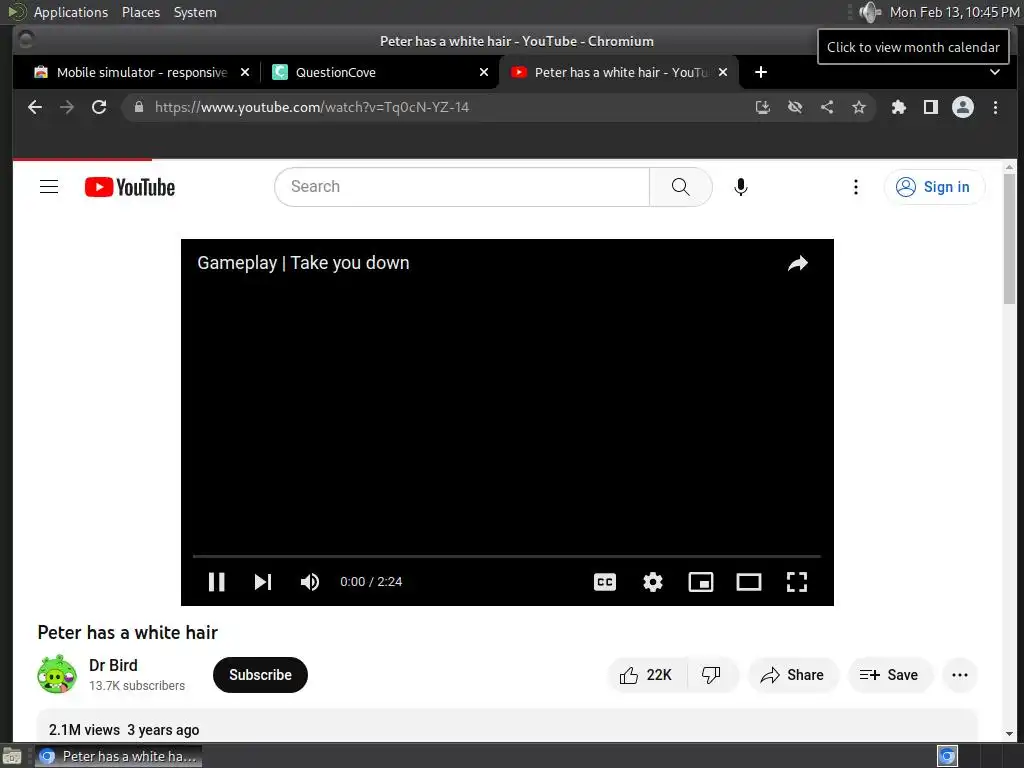Open more actions ellipsis beside Save
The height and width of the screenshot is (768, 1024).
[x=959, y=675]
